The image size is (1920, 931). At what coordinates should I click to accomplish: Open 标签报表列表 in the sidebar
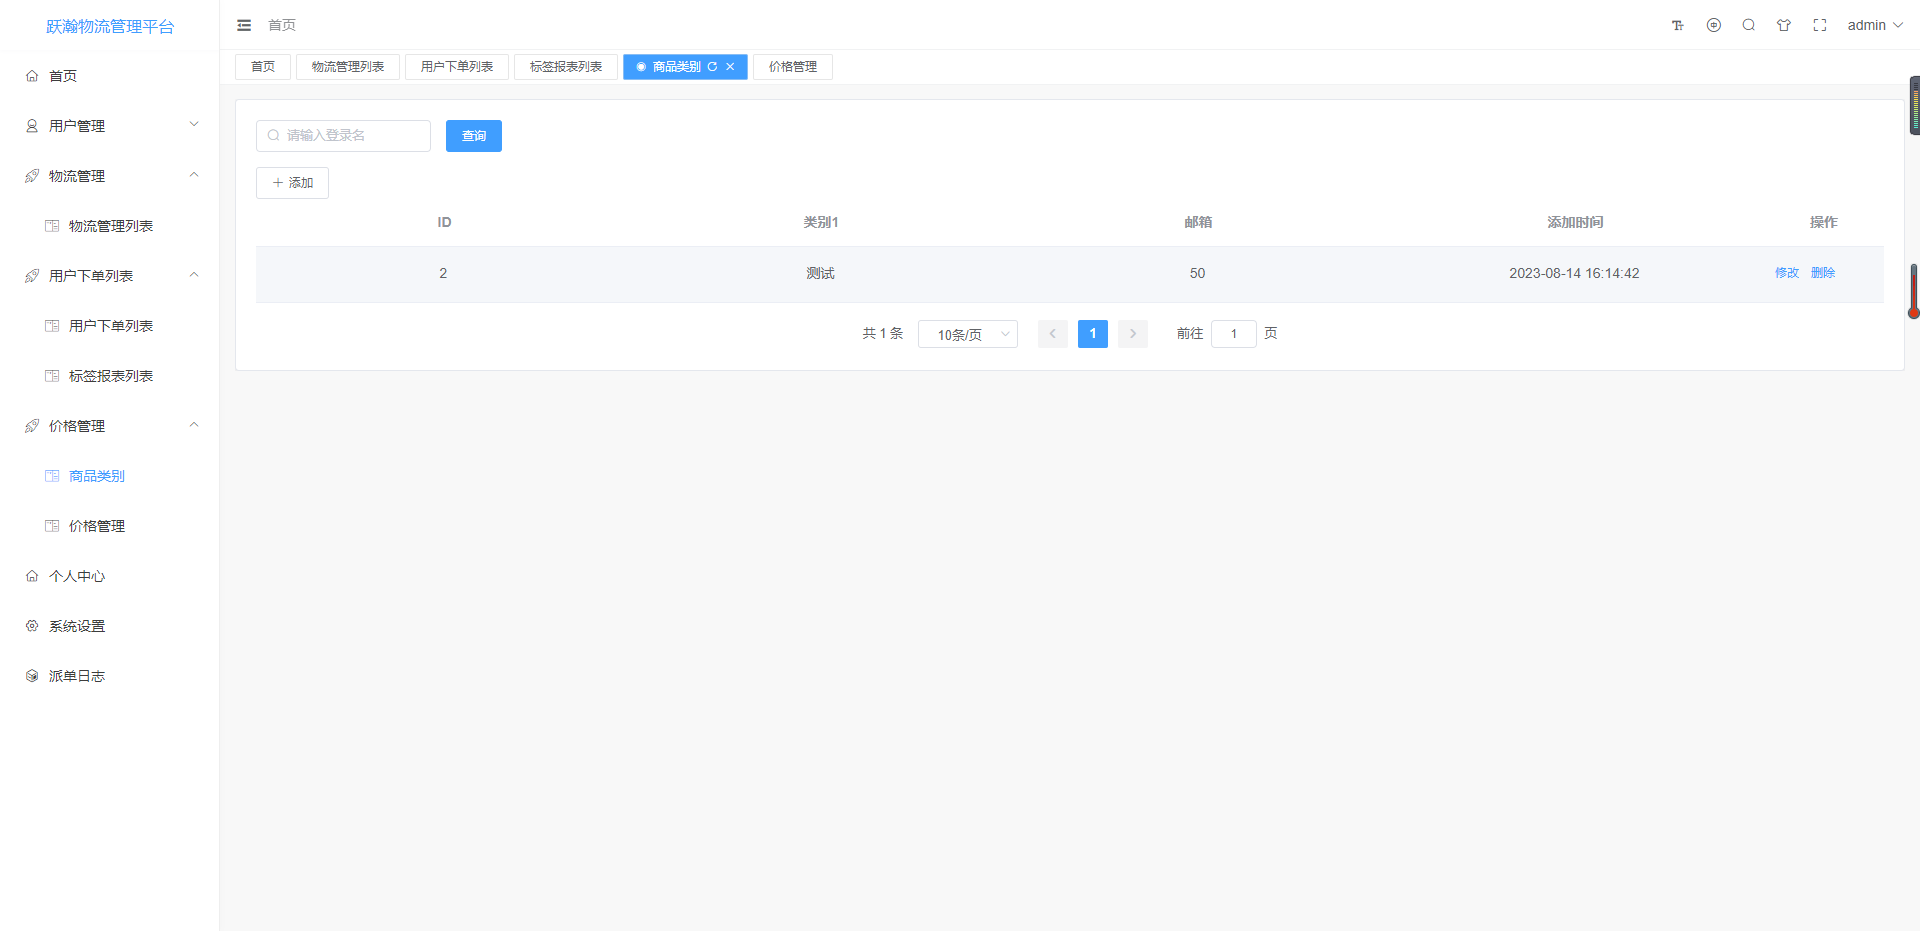tap(110, 376)
